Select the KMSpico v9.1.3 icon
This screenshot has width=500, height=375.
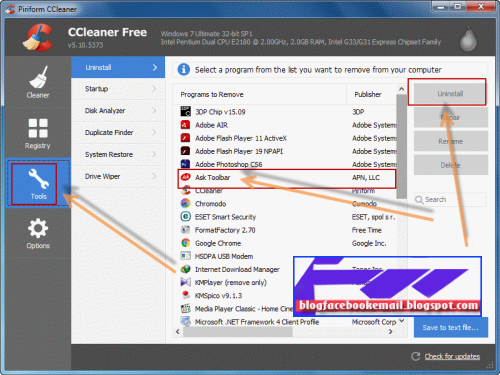pos(185,295)
